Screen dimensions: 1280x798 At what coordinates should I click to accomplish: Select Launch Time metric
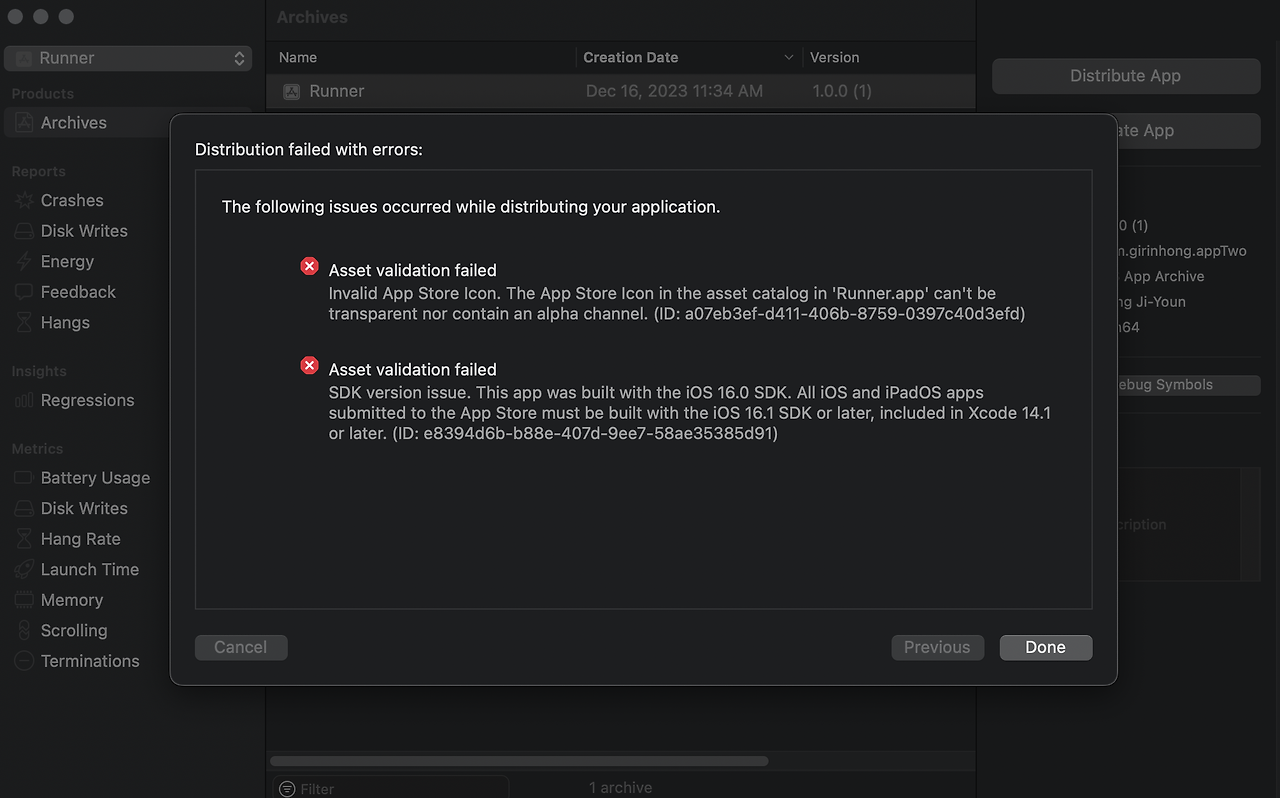pyautogui.click(x=90, y=570)
